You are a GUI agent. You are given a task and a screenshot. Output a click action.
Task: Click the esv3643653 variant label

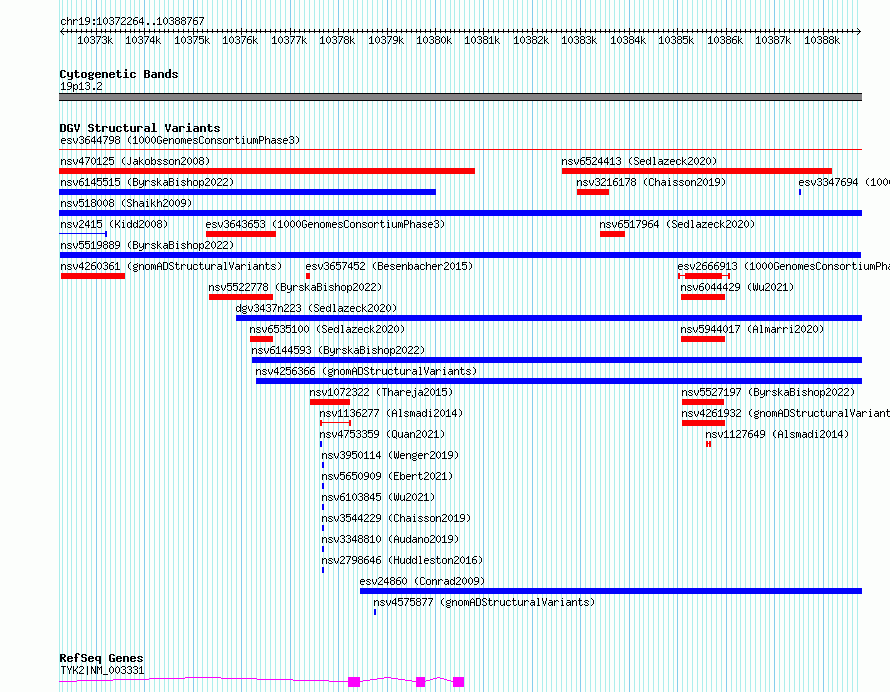(x=325, y=224)
